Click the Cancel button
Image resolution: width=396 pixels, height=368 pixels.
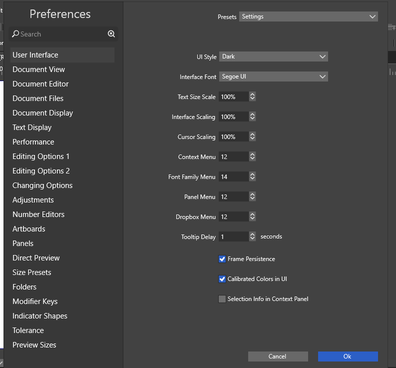pyautogui.click(x=278, y=356)
